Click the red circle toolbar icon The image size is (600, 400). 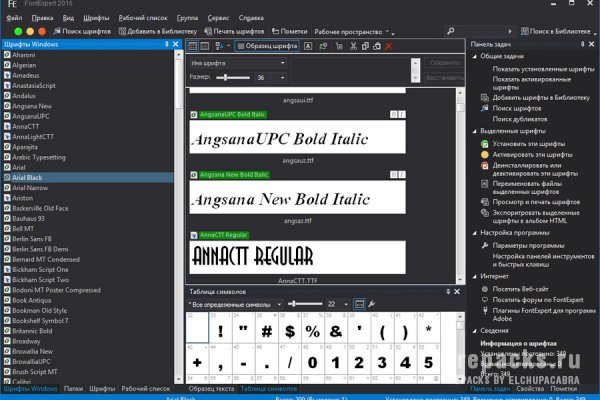tap(42, 31)
